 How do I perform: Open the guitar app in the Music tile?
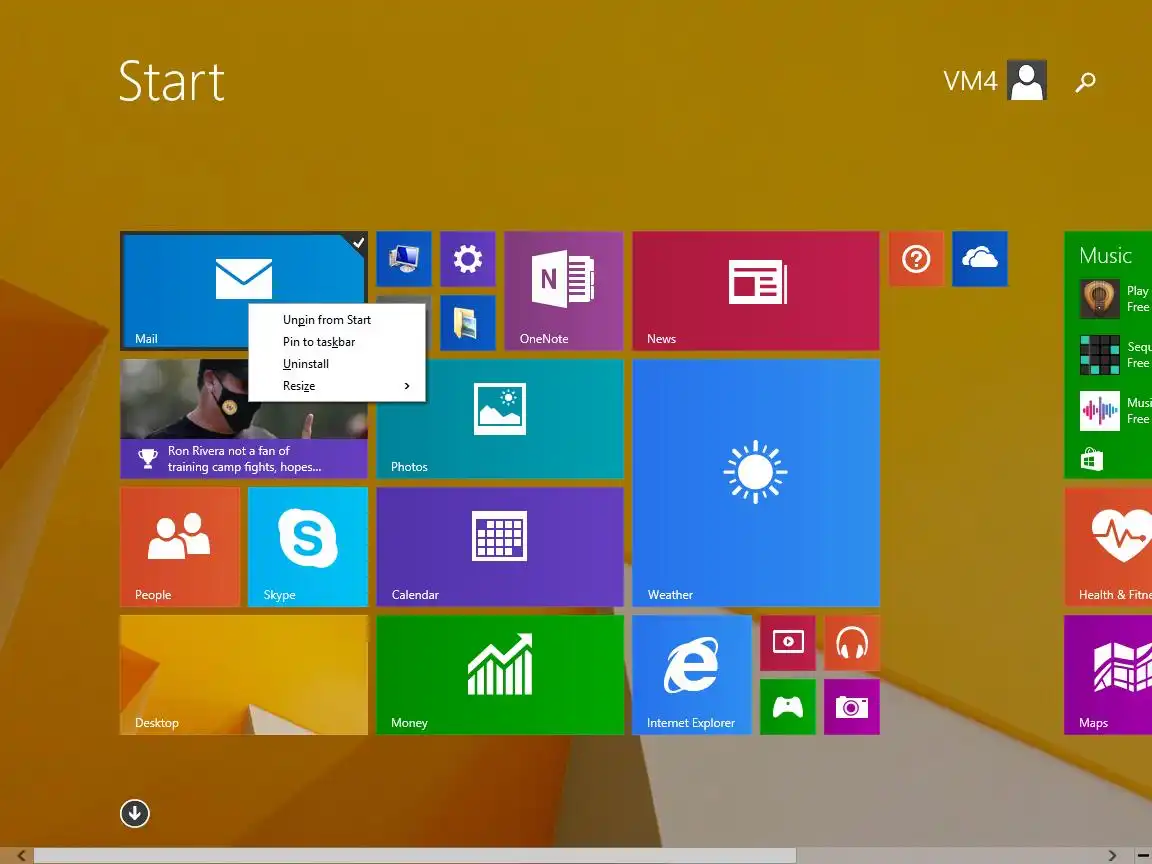[x=1099, y=298]
